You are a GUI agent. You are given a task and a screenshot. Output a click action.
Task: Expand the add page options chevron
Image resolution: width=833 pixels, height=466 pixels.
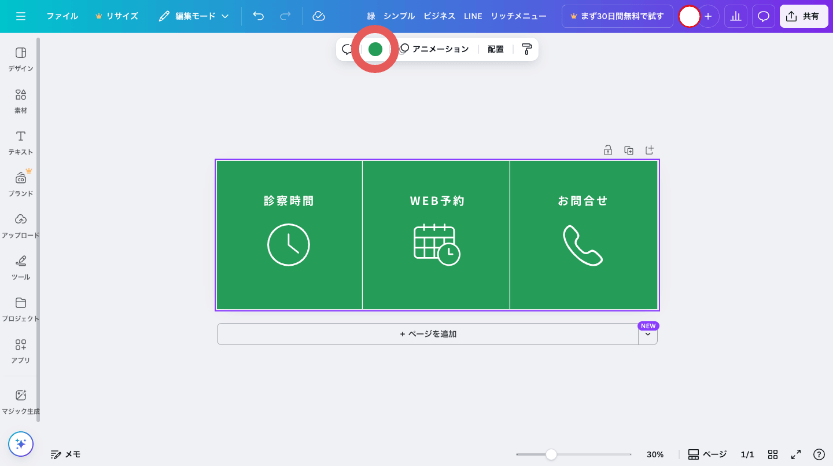click(648, 335)
